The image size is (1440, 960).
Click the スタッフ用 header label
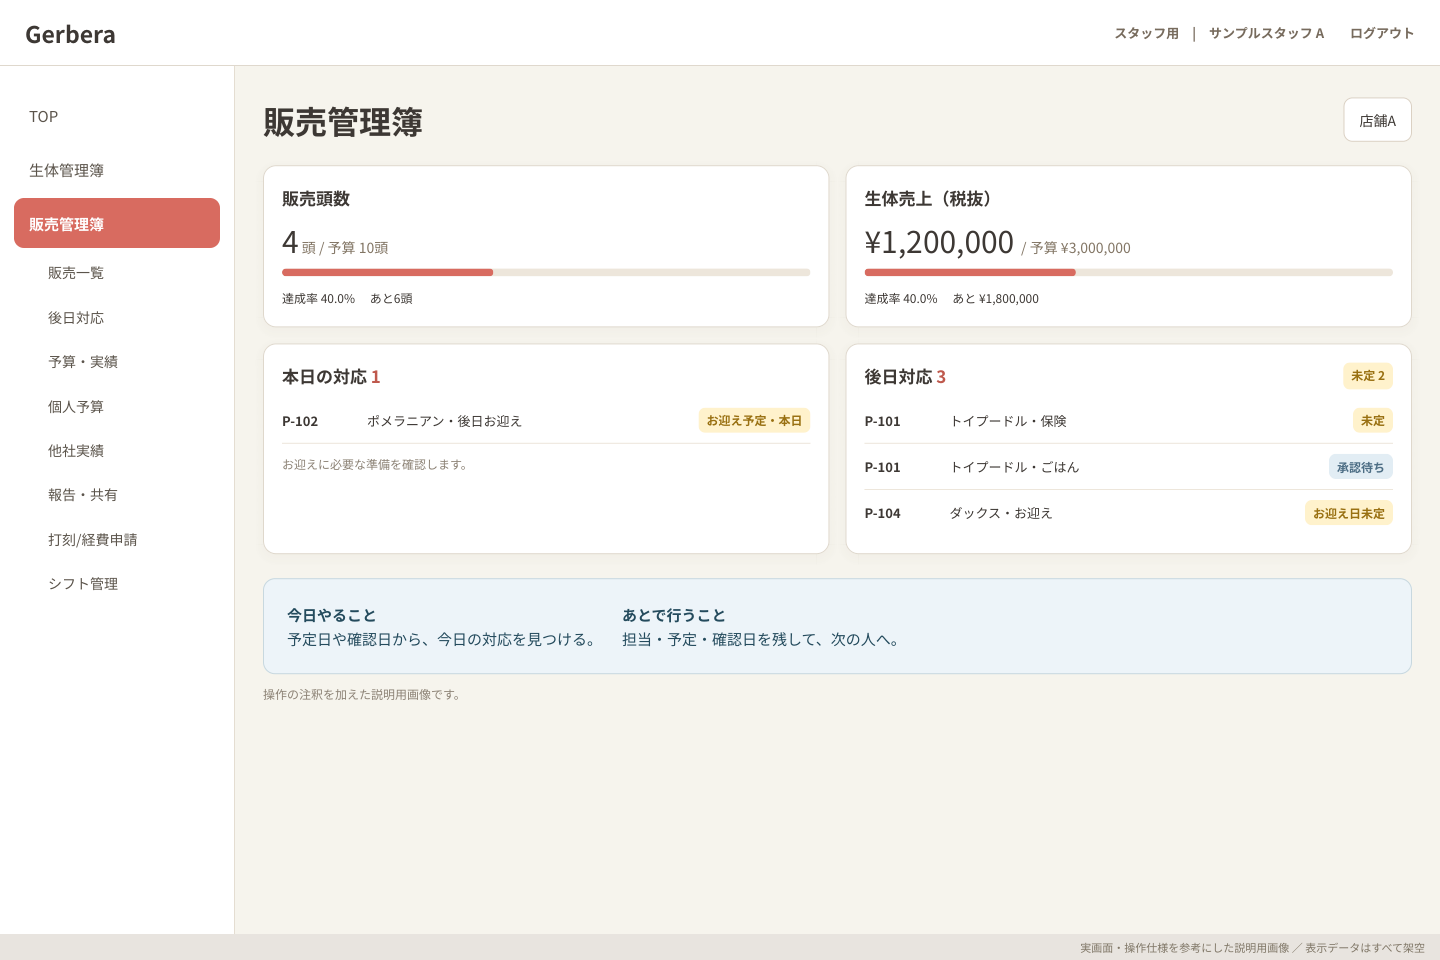tap(1146, 33)
